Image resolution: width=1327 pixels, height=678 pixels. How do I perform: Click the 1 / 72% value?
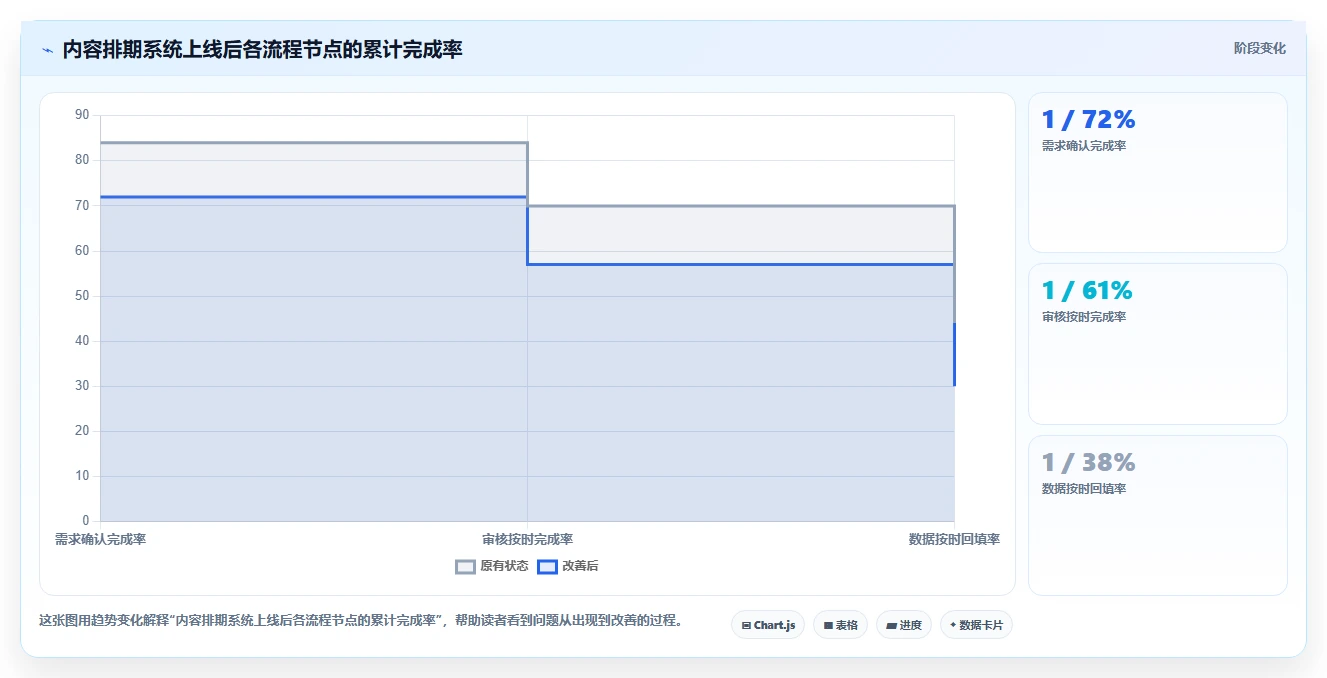click(x=1089, y=120)
